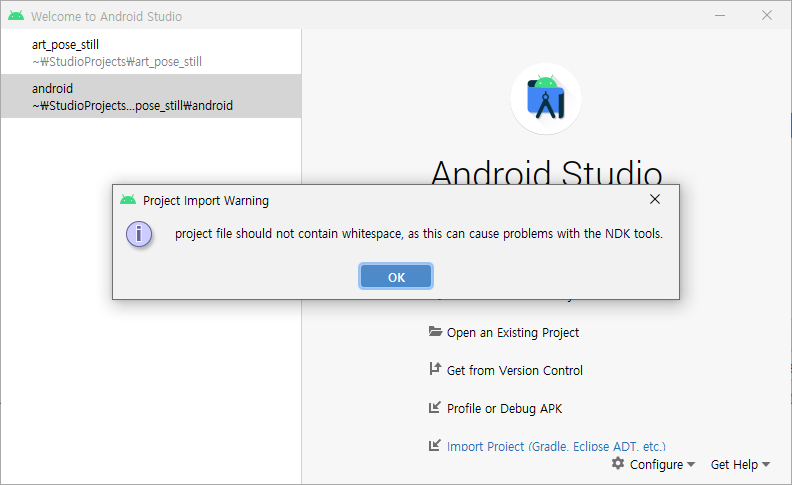Click Android icon in Project Import Warning title
This screenshot has width=792, height=485.
pyautogui.click(x=128, y=200)
